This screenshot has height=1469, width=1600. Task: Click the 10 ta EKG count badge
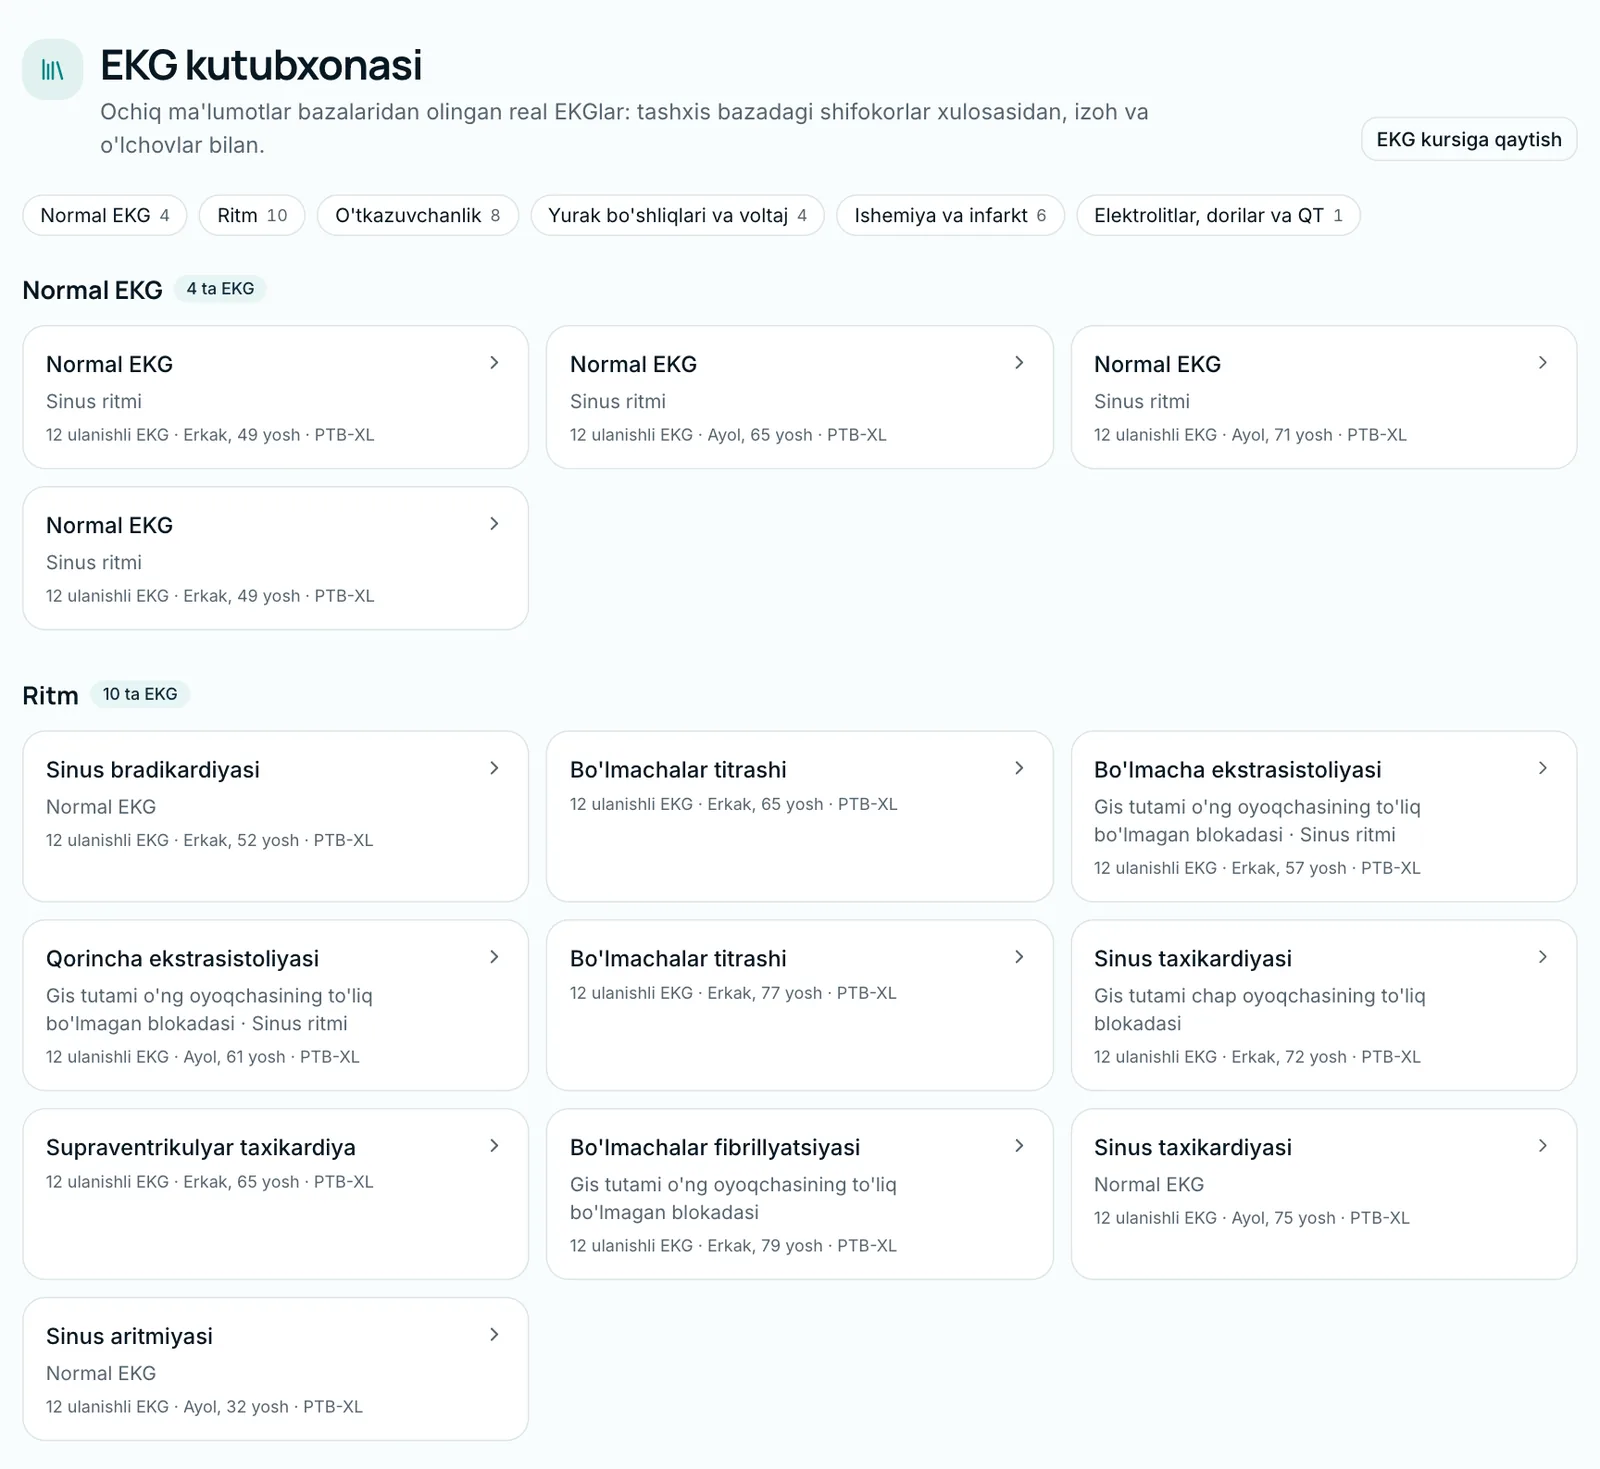coord(140,694)
